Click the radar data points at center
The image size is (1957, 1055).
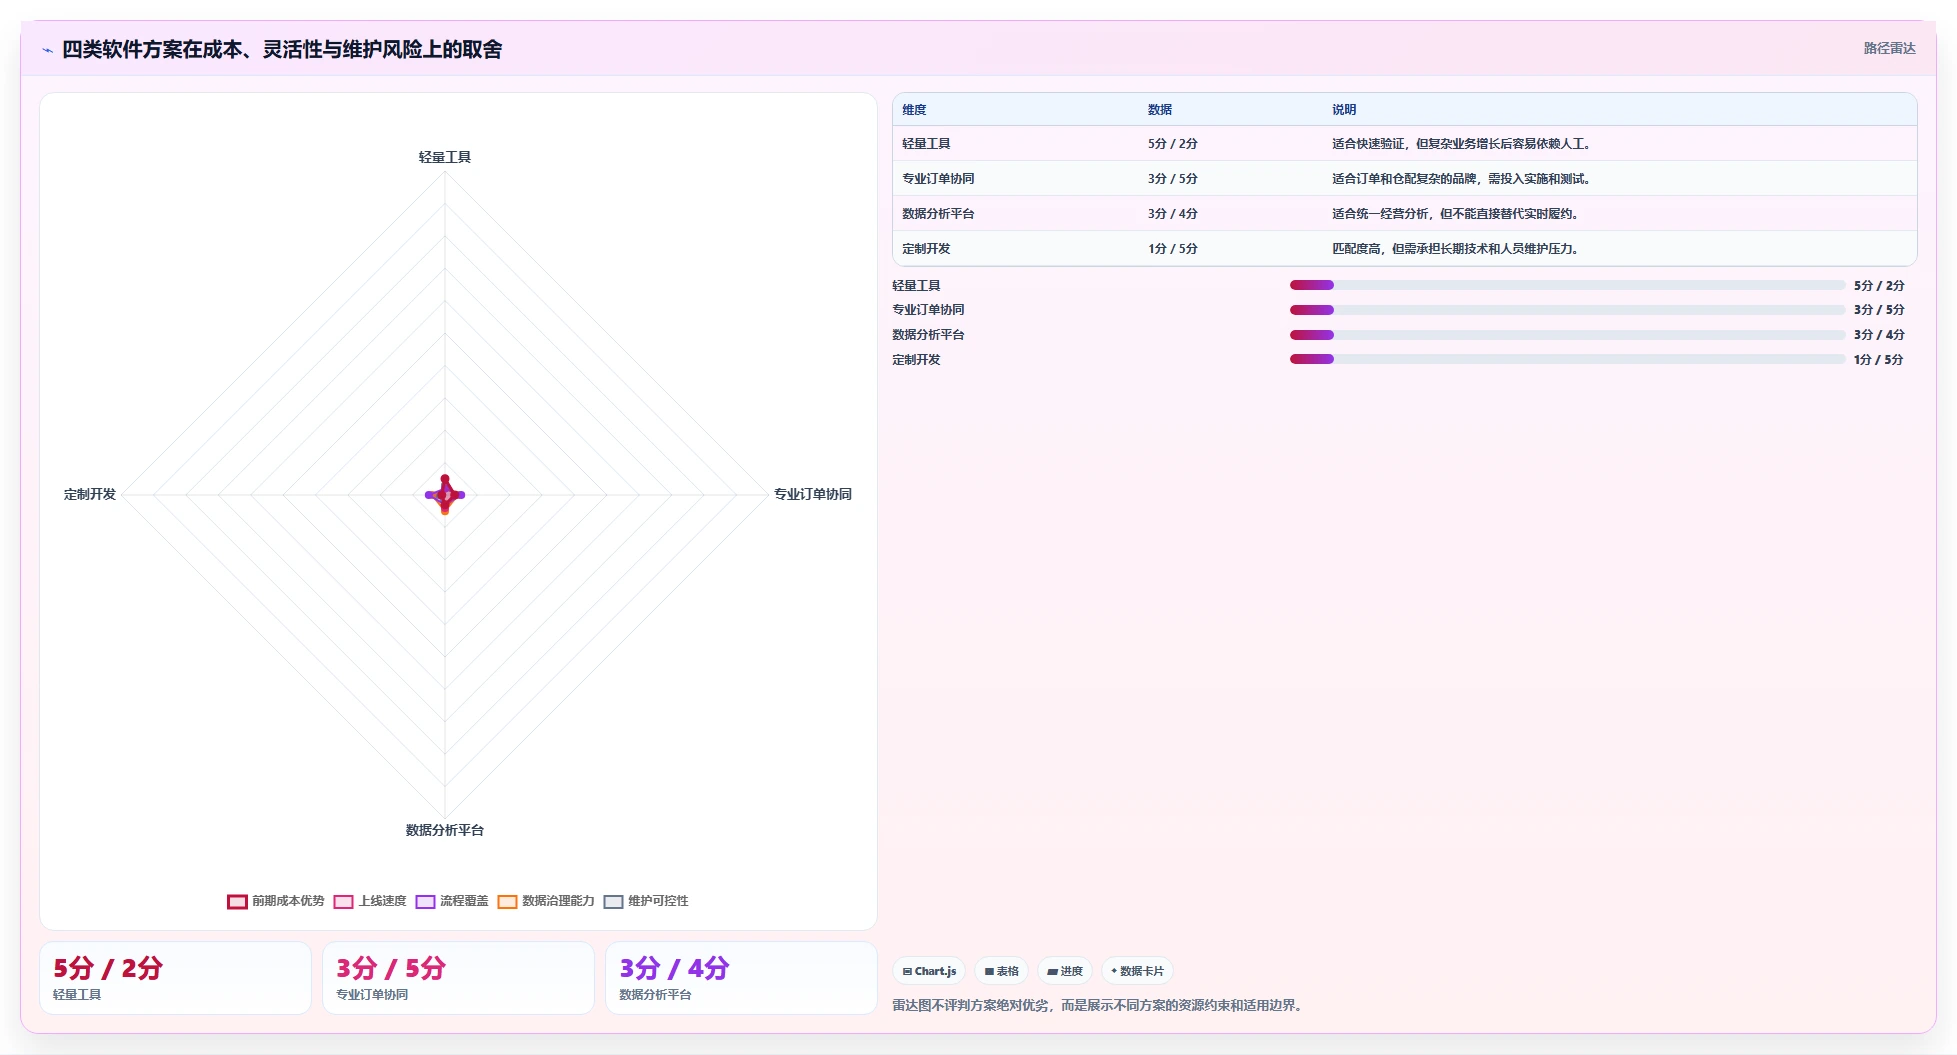click(x=445, y=495)
